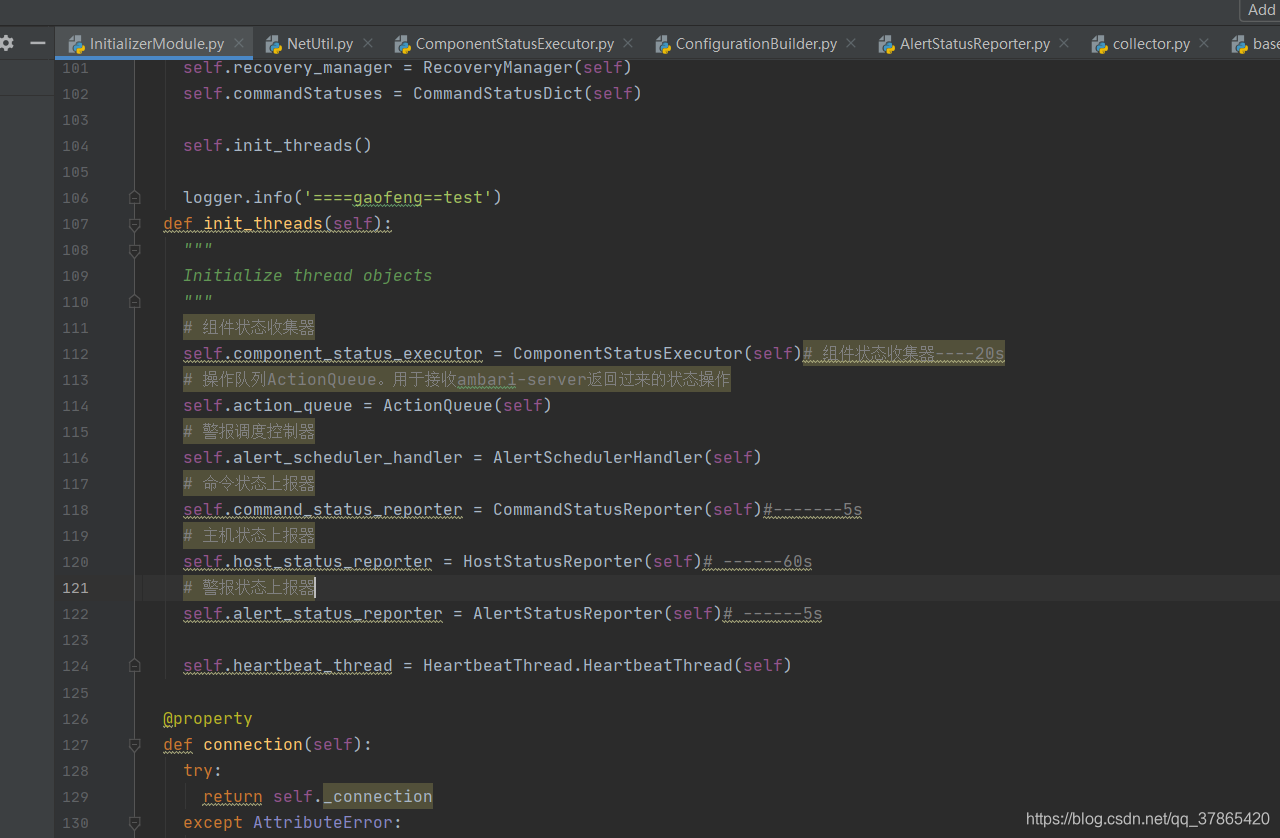This screenshot has width=1280, height=838.
Task: Click ActionQueue(self) on line 114
Action: (467, 406)
